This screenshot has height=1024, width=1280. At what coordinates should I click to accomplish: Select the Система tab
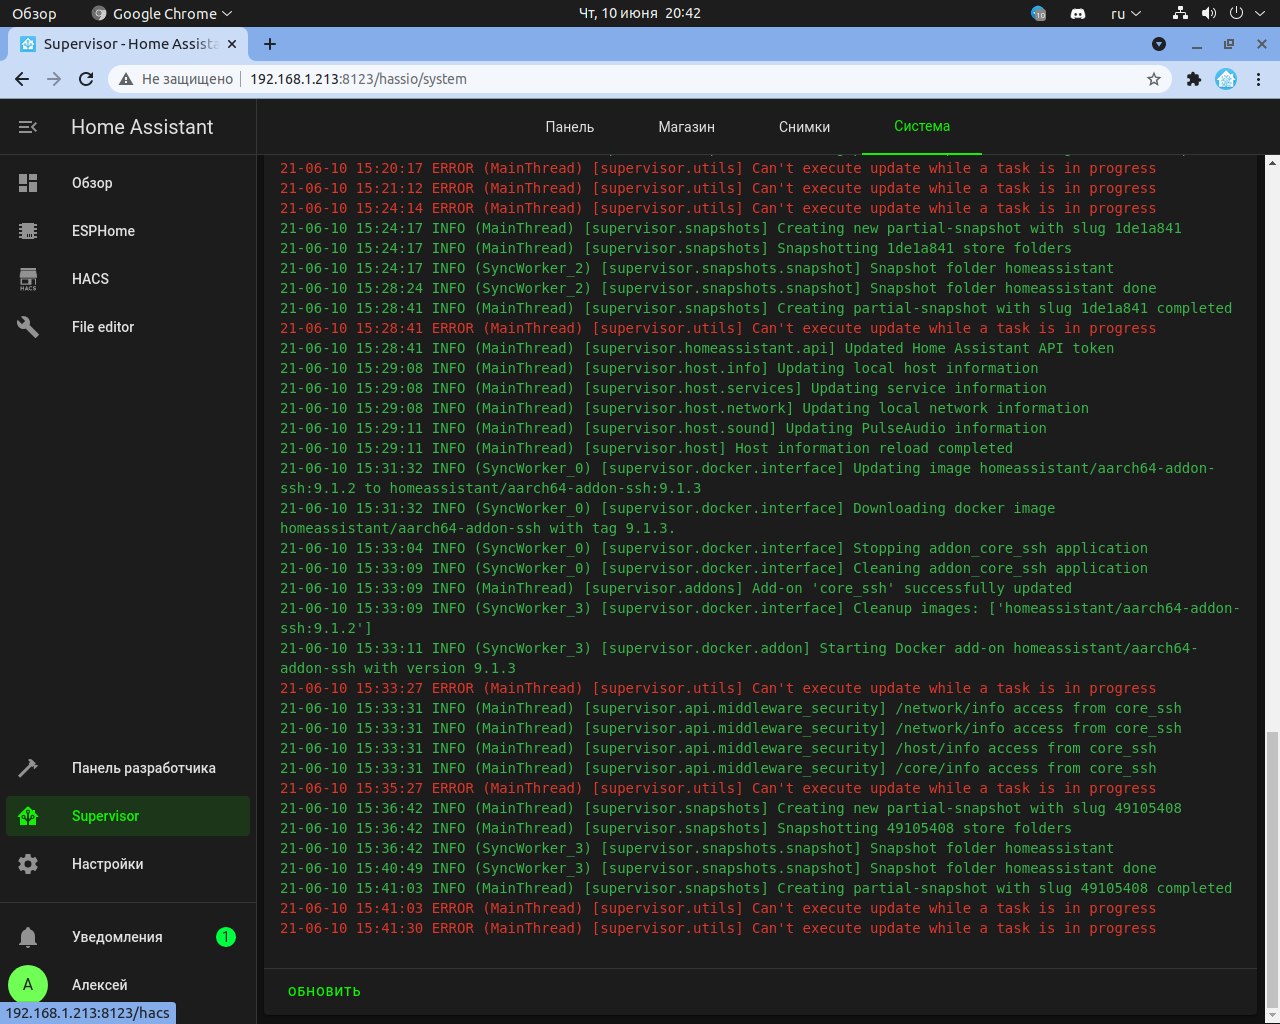tap(922, 126)
